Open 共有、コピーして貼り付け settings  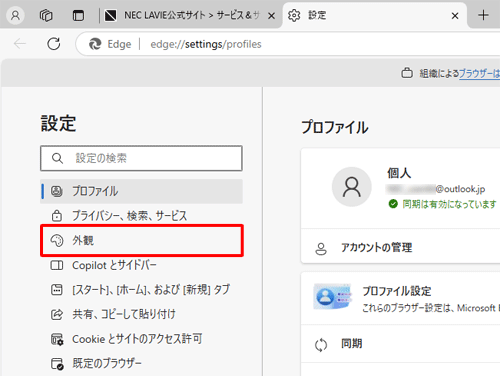tap(141, 314)
